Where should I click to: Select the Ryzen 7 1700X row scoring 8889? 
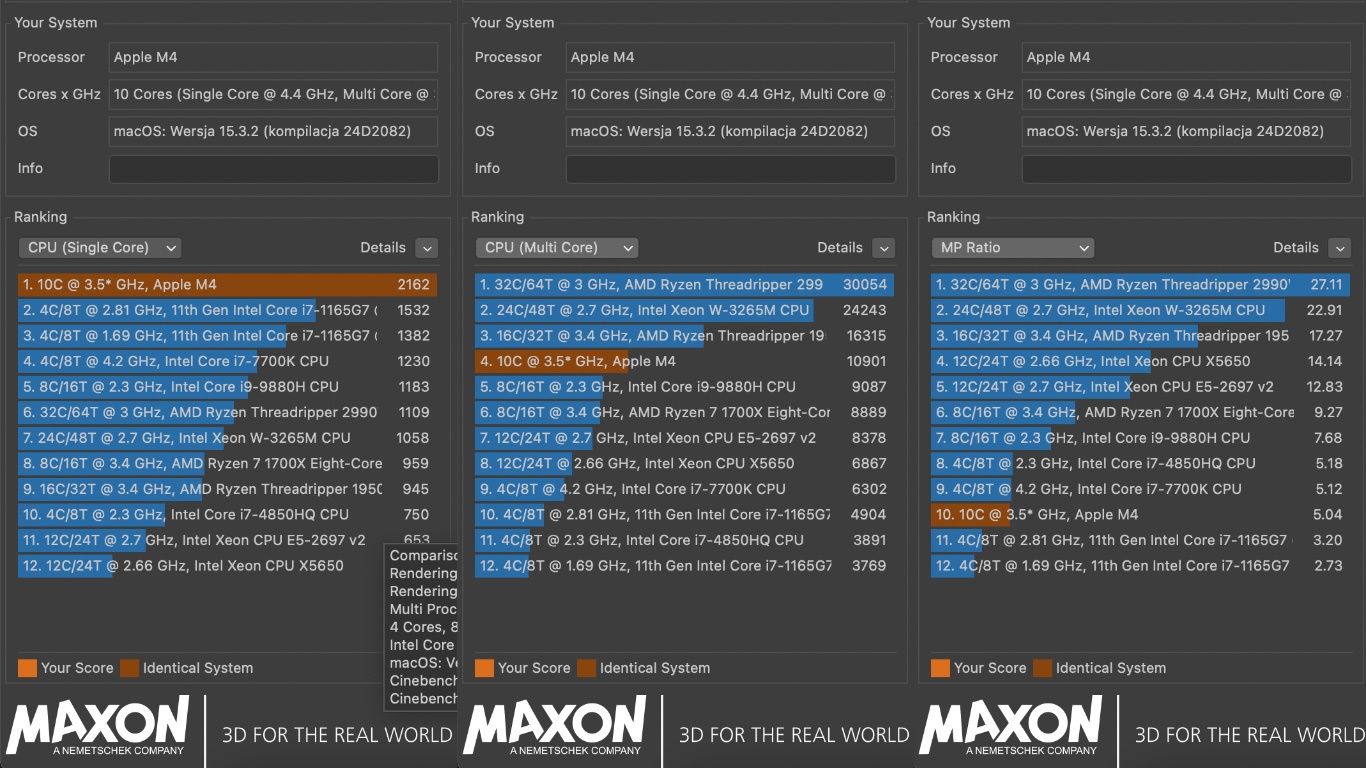pyautogui.click(x=684, y=413)
